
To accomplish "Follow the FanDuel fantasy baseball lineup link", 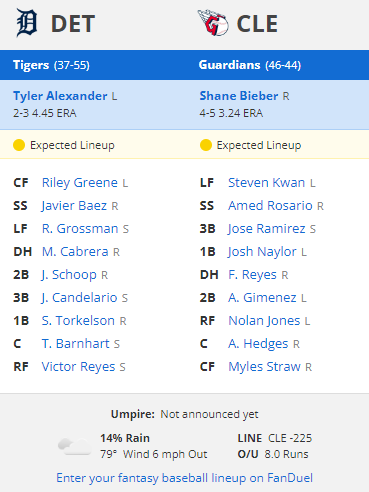I will pos(184,478).
